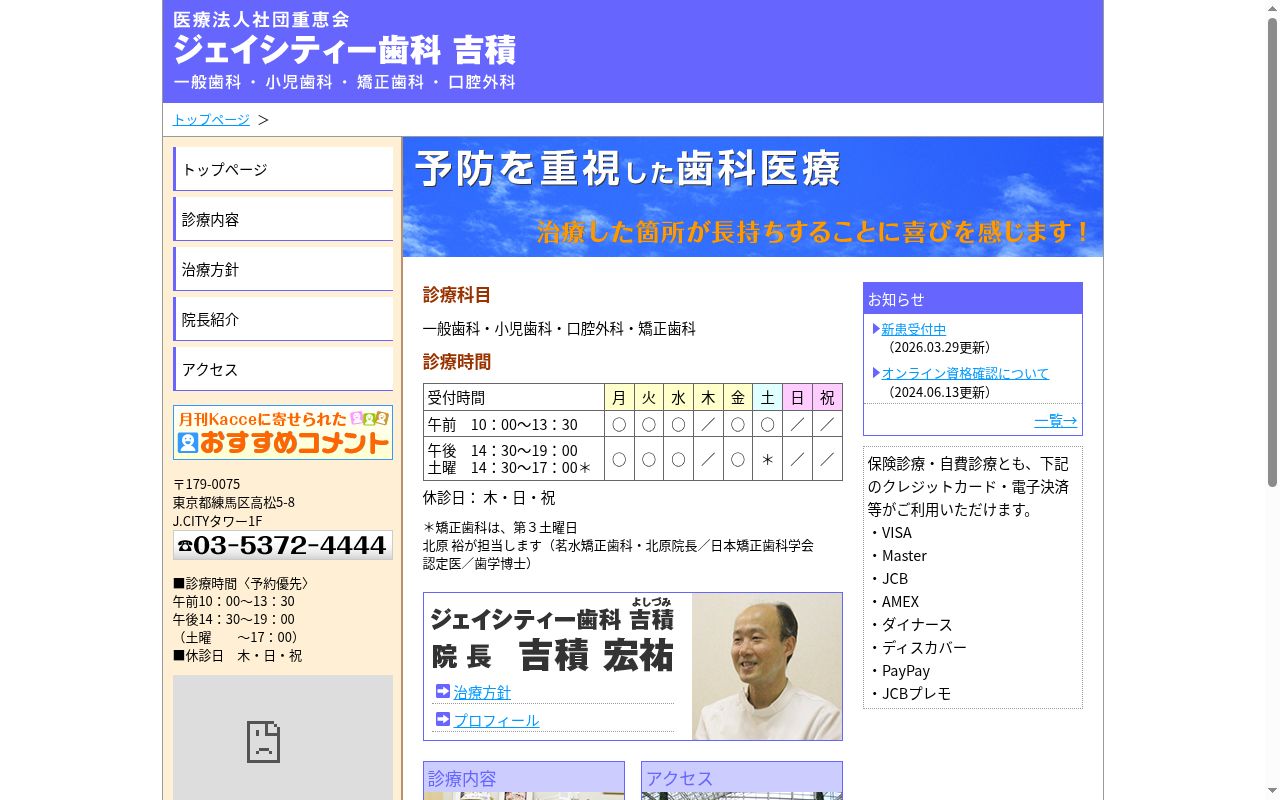Viewport: 1280px width, 800px height.
Task: Click the トップページ breadcrumb link
Action: click(211, 119)
